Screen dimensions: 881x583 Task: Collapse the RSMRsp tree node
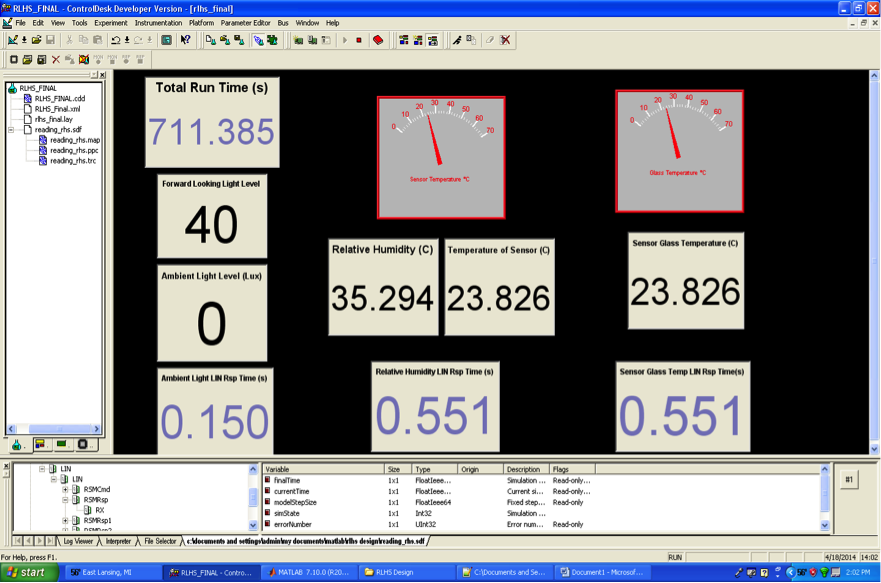(x=65, y=500)
